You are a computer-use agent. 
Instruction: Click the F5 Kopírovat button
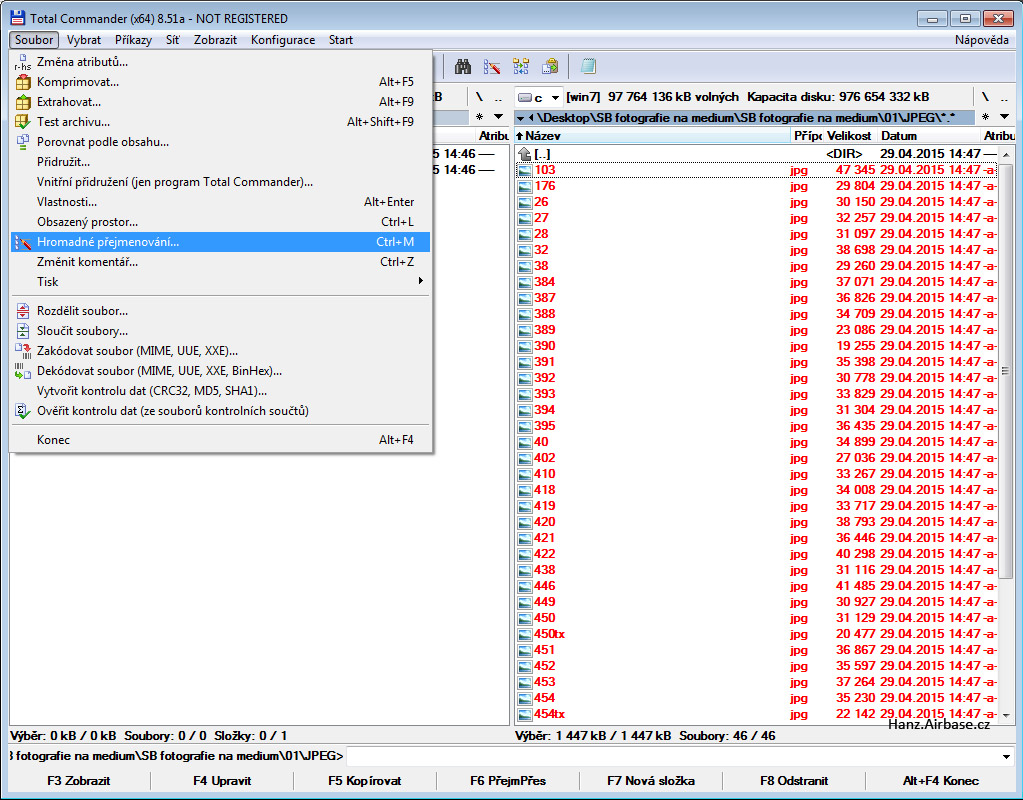pyautogui.click(x=365, y=781)
